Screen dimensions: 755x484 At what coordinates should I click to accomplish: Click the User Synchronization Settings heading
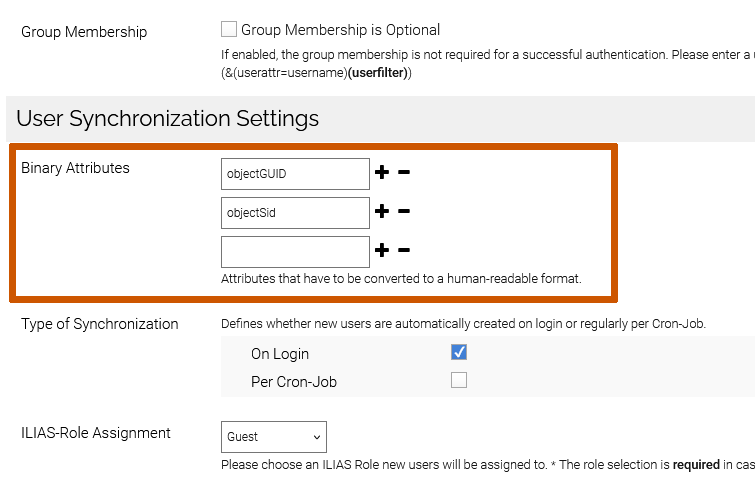(x=168, y=119)
